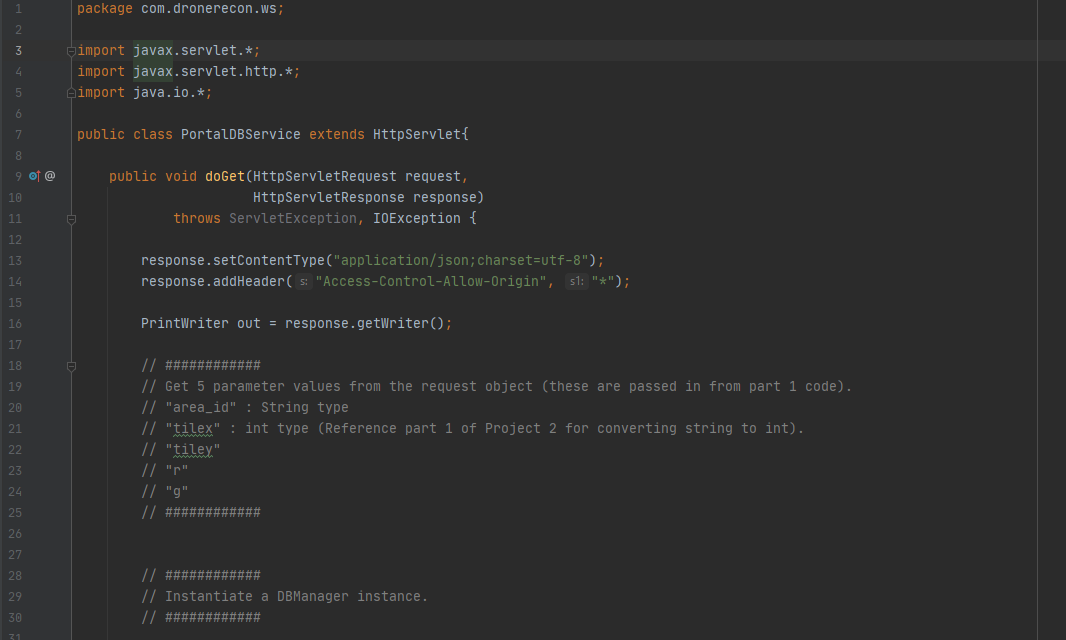
Task: Click IOException in the throws clause
Action: tap(417, 219)
